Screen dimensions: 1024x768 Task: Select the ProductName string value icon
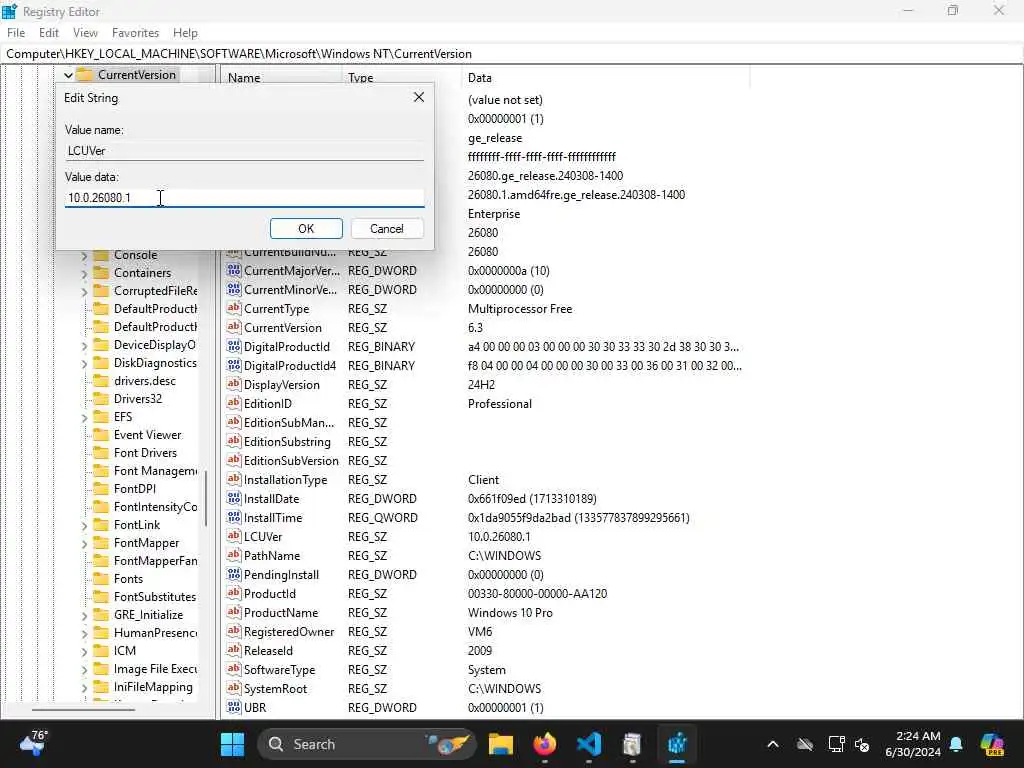[234, 612]
